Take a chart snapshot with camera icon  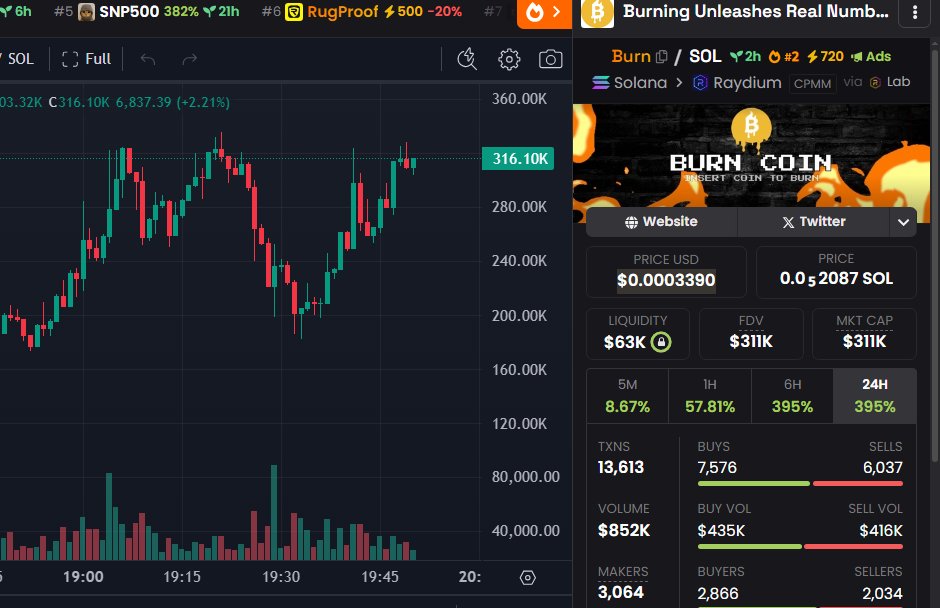(x=550, y=59)
